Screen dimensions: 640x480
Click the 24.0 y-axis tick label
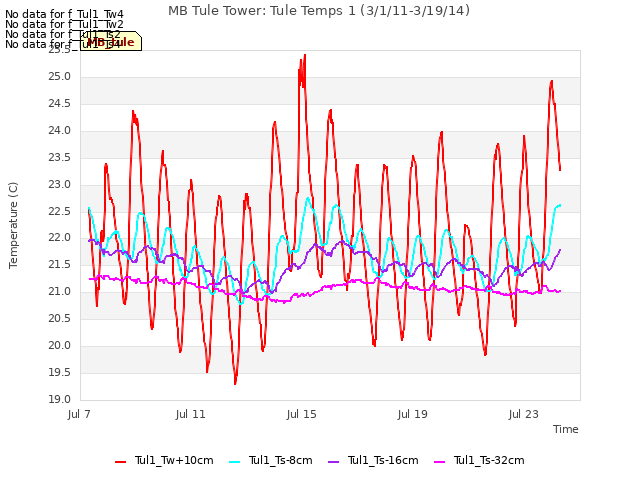click(x=60, y=131)
